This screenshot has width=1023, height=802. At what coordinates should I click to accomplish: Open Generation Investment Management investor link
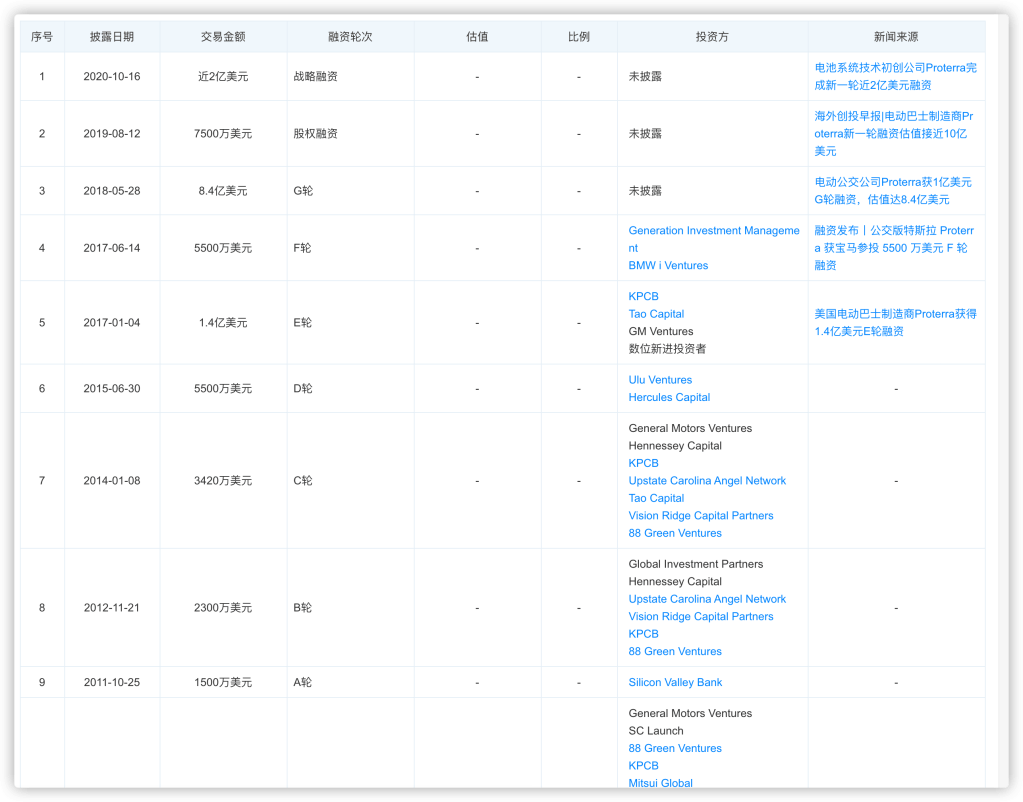click(x=713, y=231)
